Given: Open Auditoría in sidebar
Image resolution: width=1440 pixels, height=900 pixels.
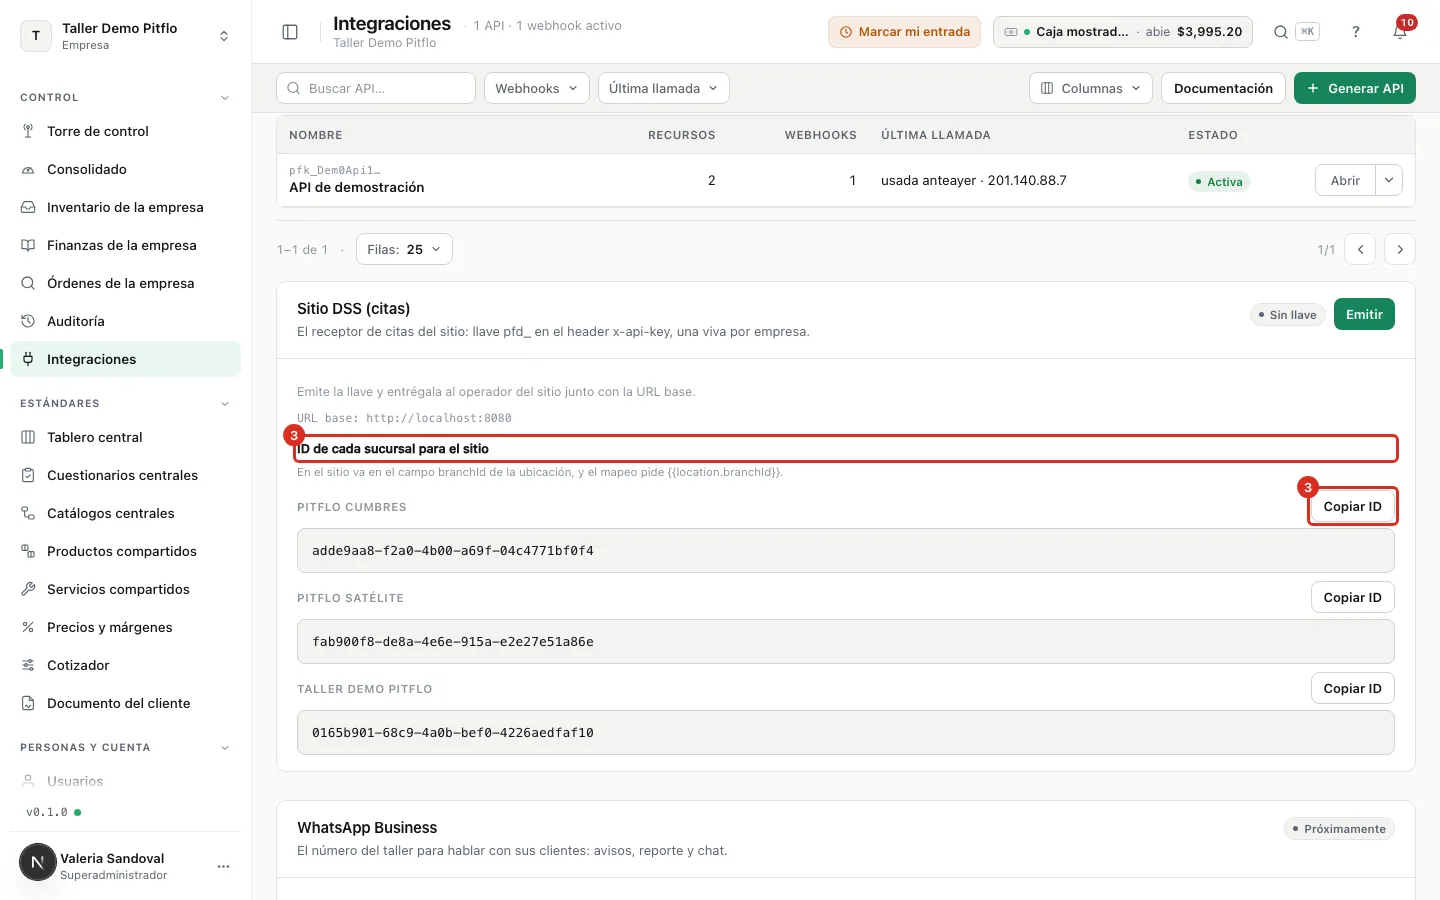Looking at the screenshot, I should pyautogui.click(x=125, y=321).
